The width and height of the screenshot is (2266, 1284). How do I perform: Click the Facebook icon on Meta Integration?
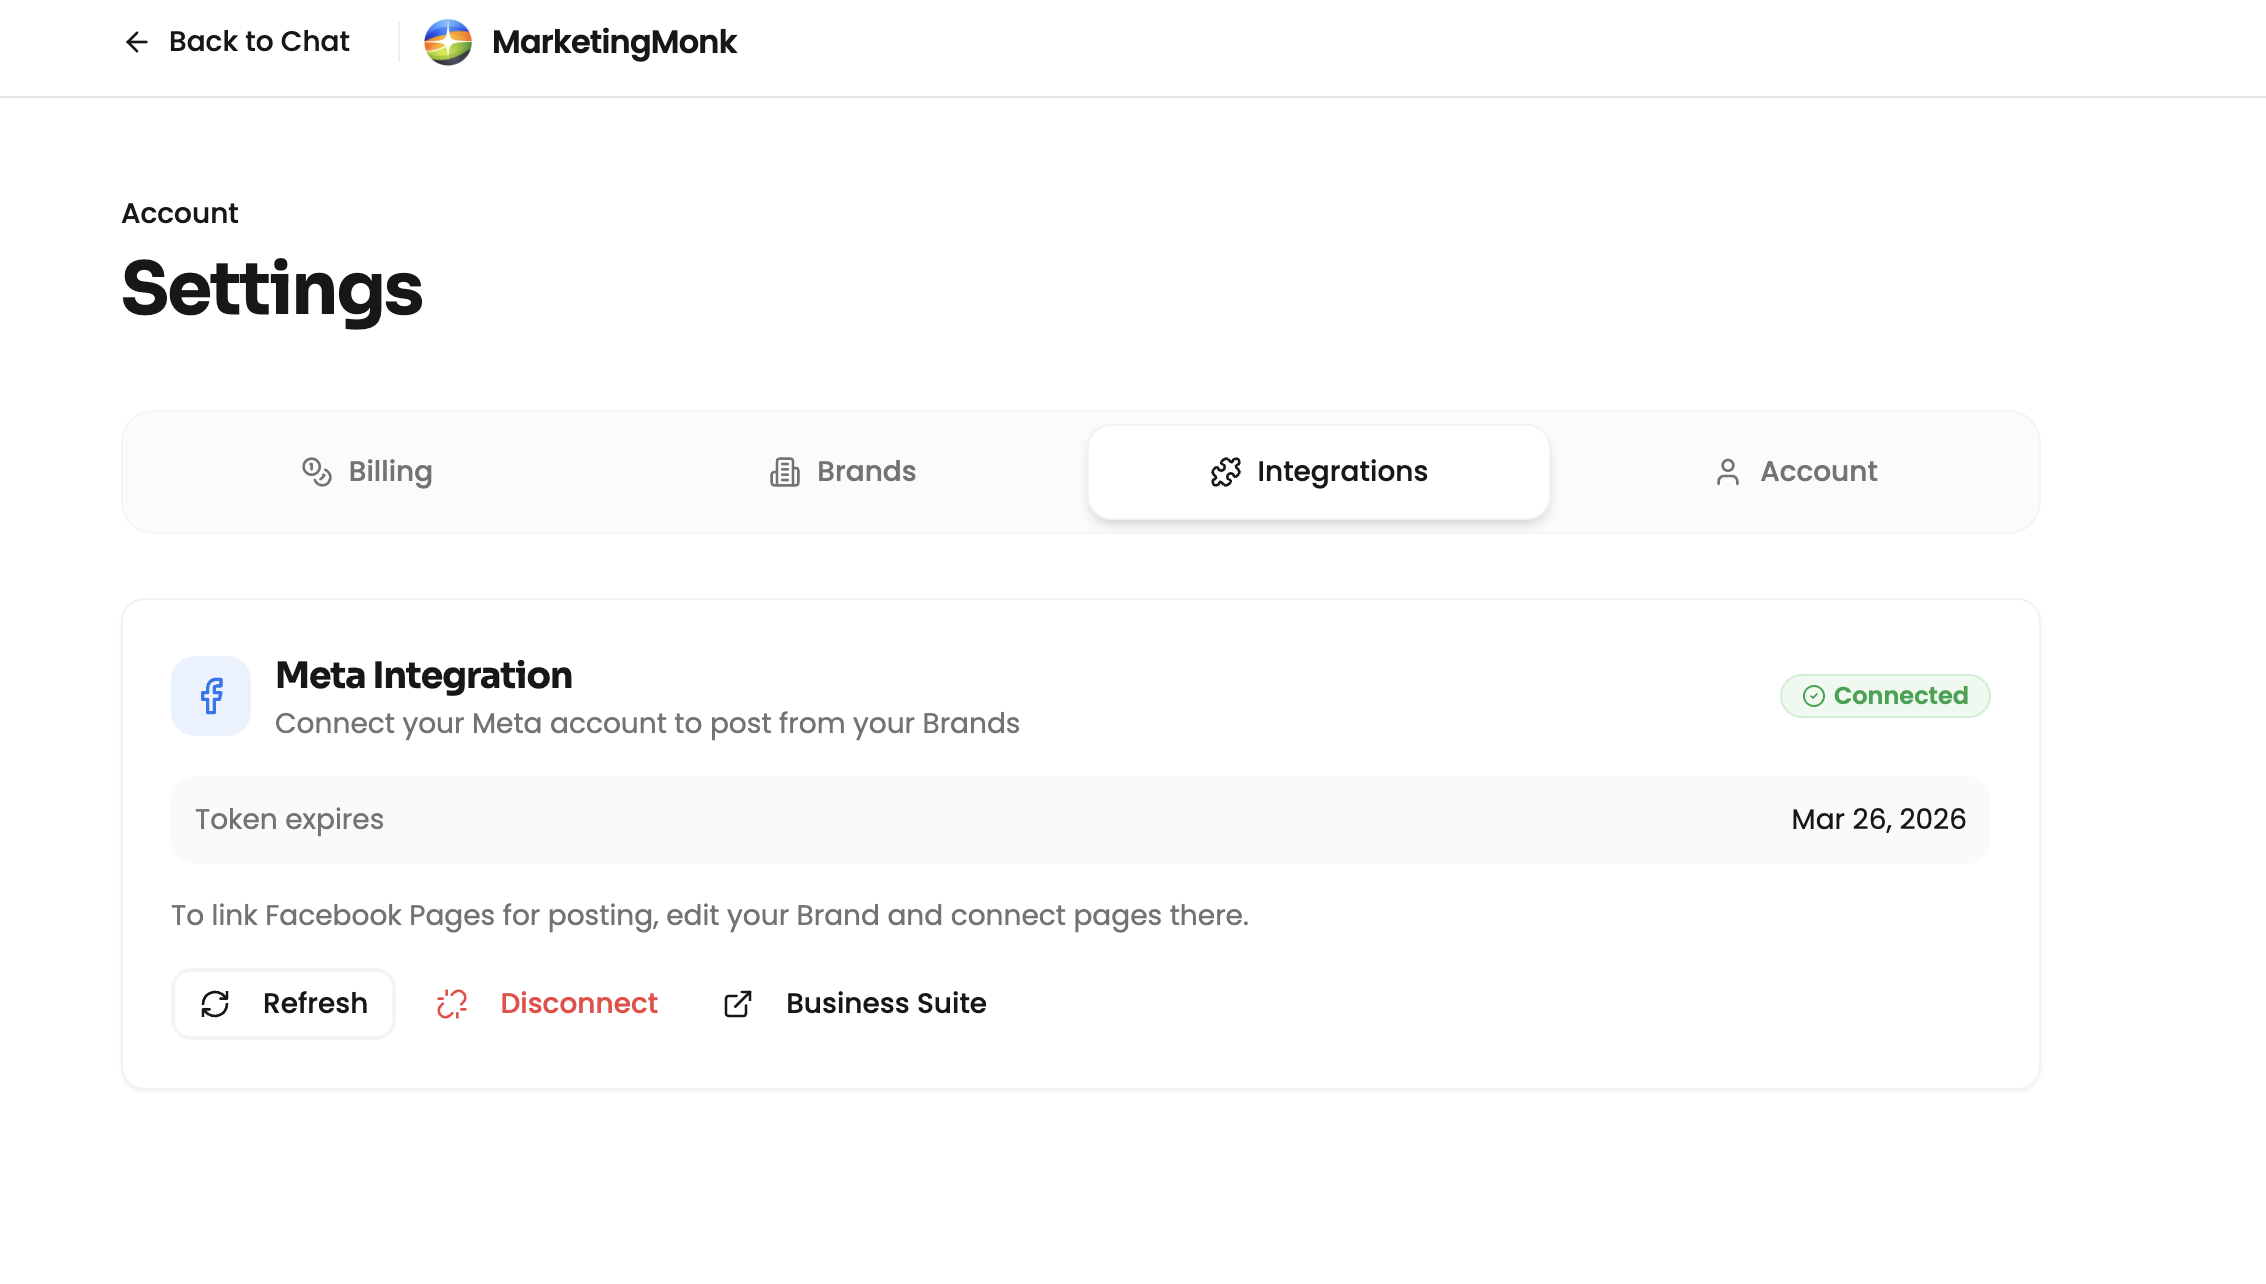pyautogui.click(x=210, y=695)
